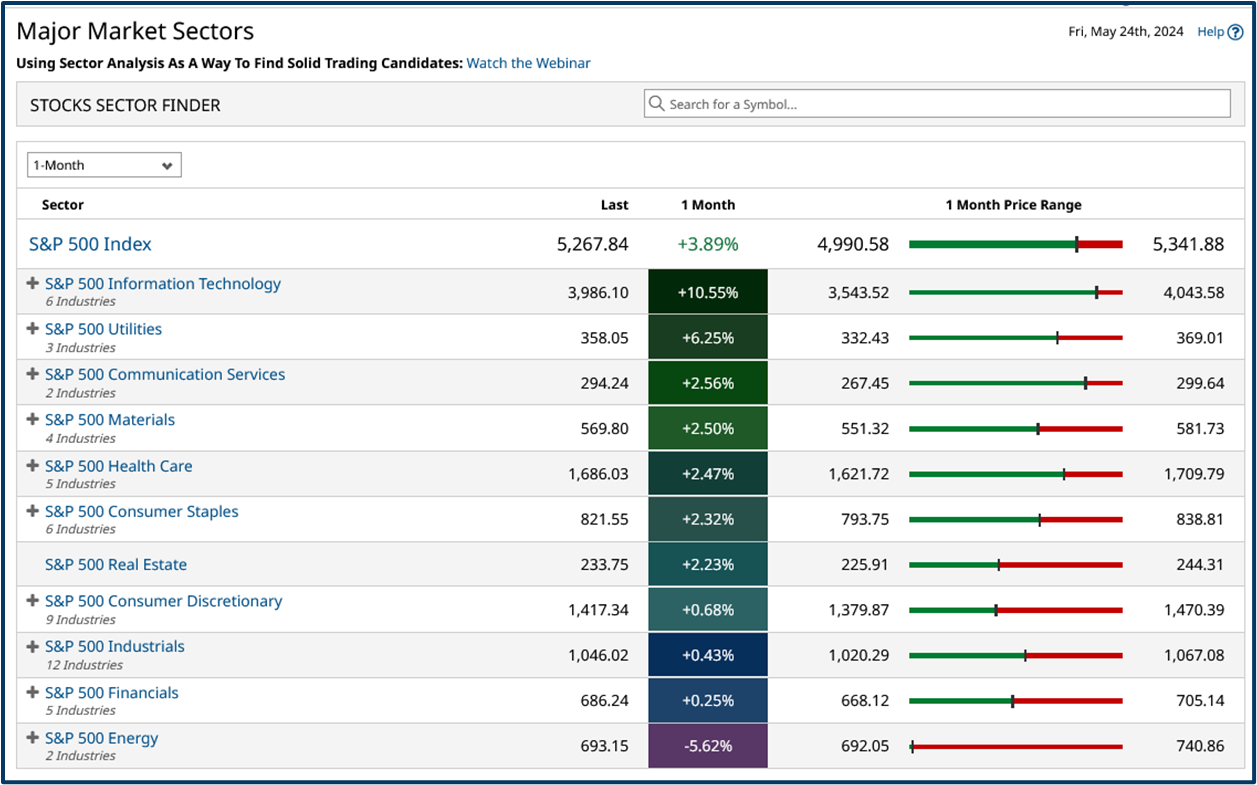Expand S&P 500 Information Technology industries
The image size is (1257, 785).
pos(31,283)
